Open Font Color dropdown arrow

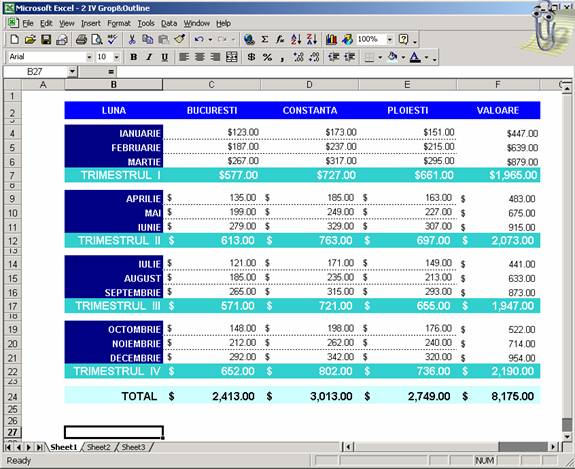click(x=426, y=57)
